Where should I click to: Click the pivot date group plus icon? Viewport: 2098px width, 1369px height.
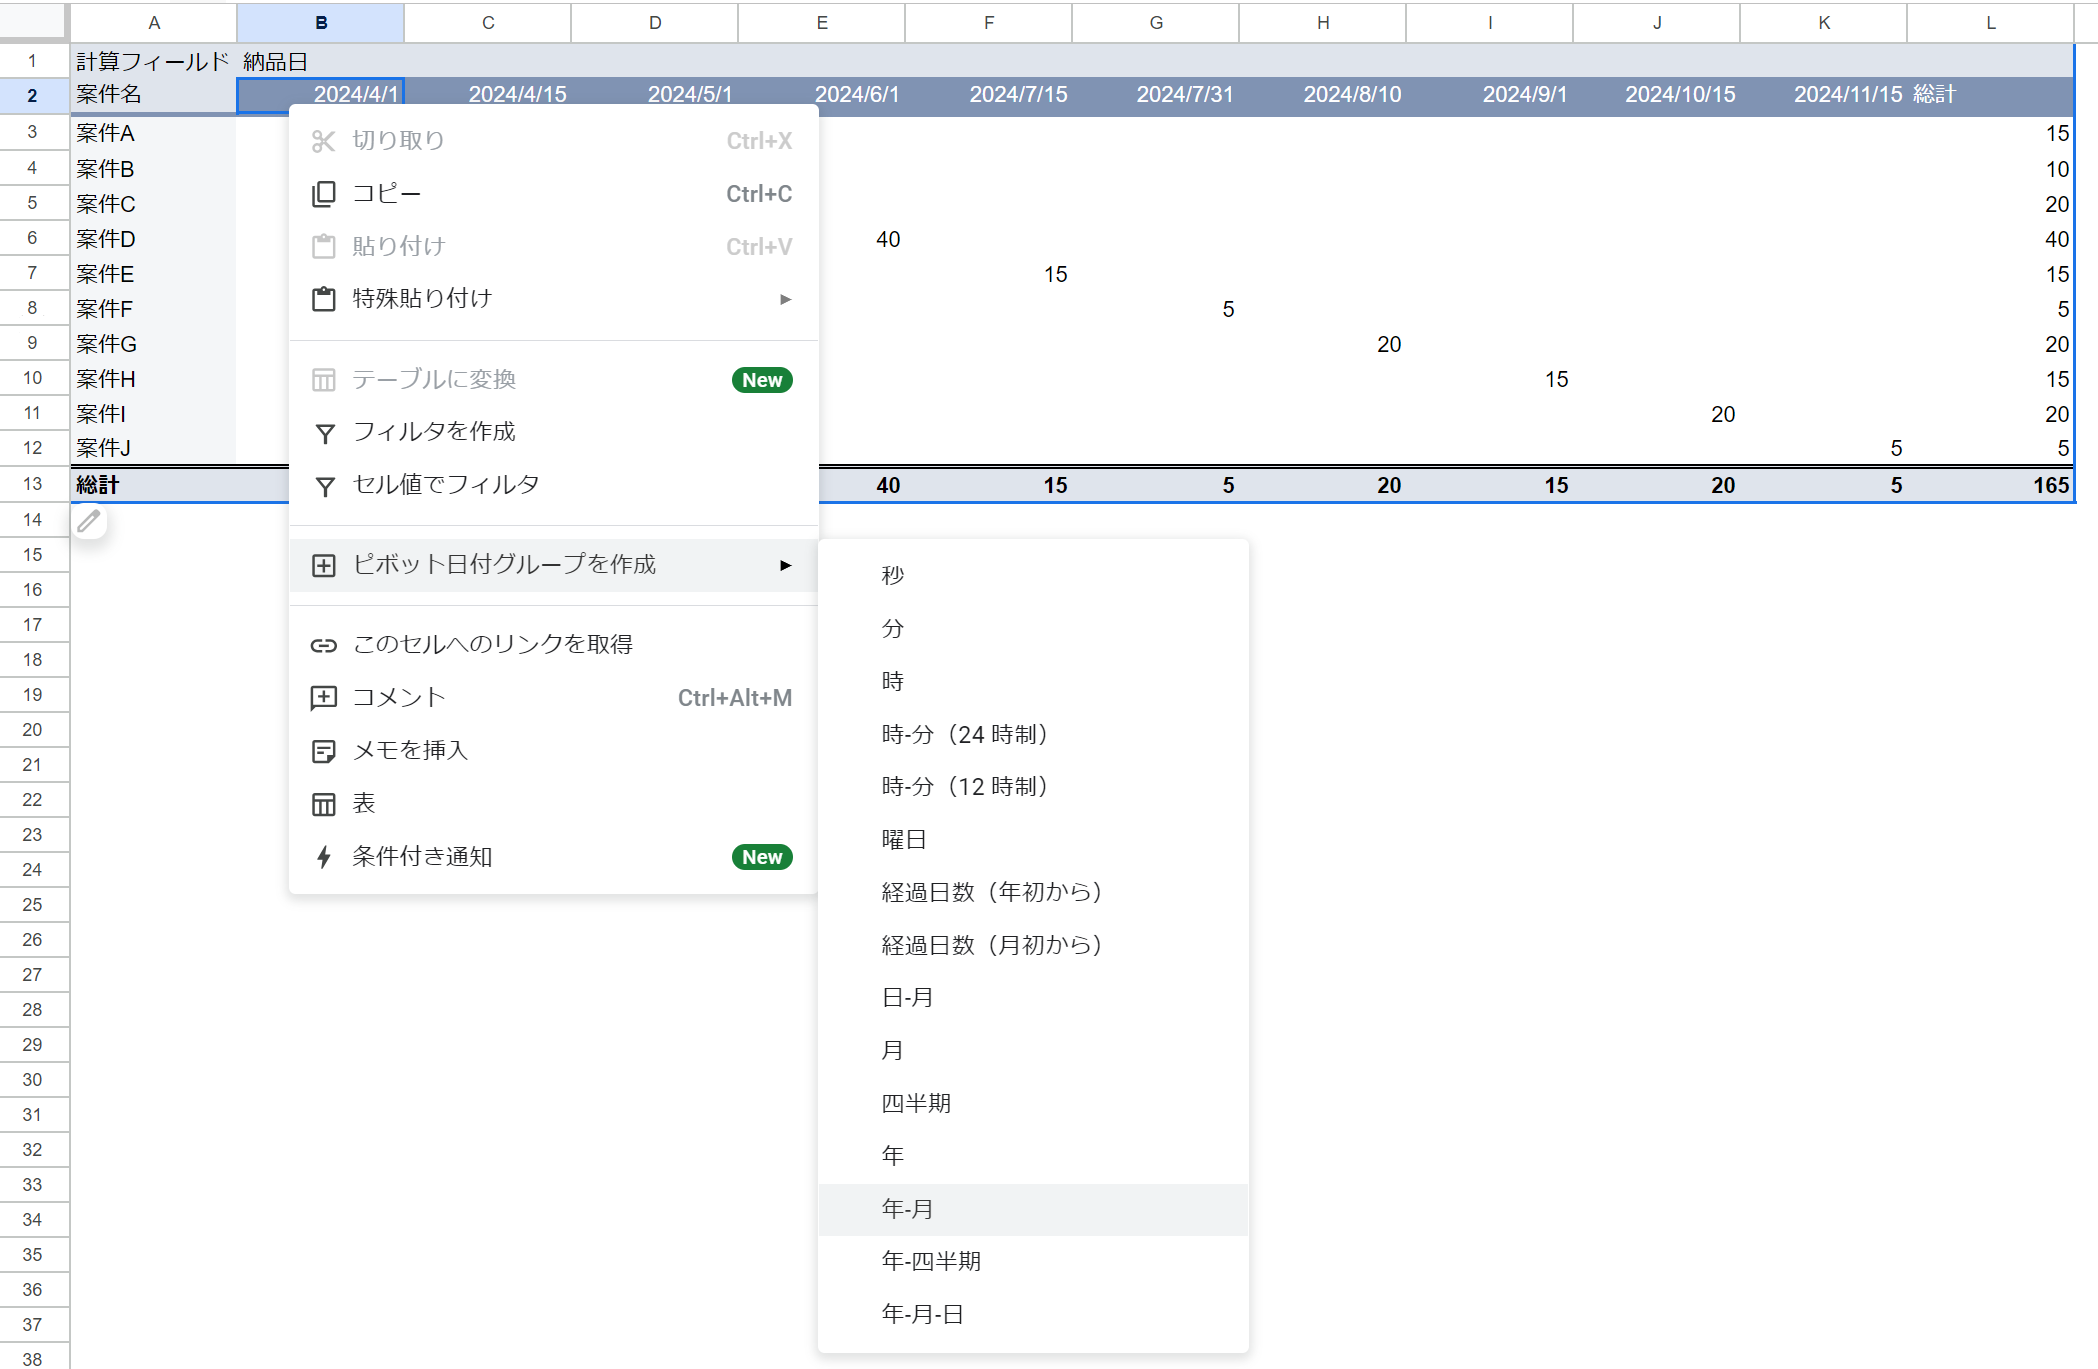(323, 566)
